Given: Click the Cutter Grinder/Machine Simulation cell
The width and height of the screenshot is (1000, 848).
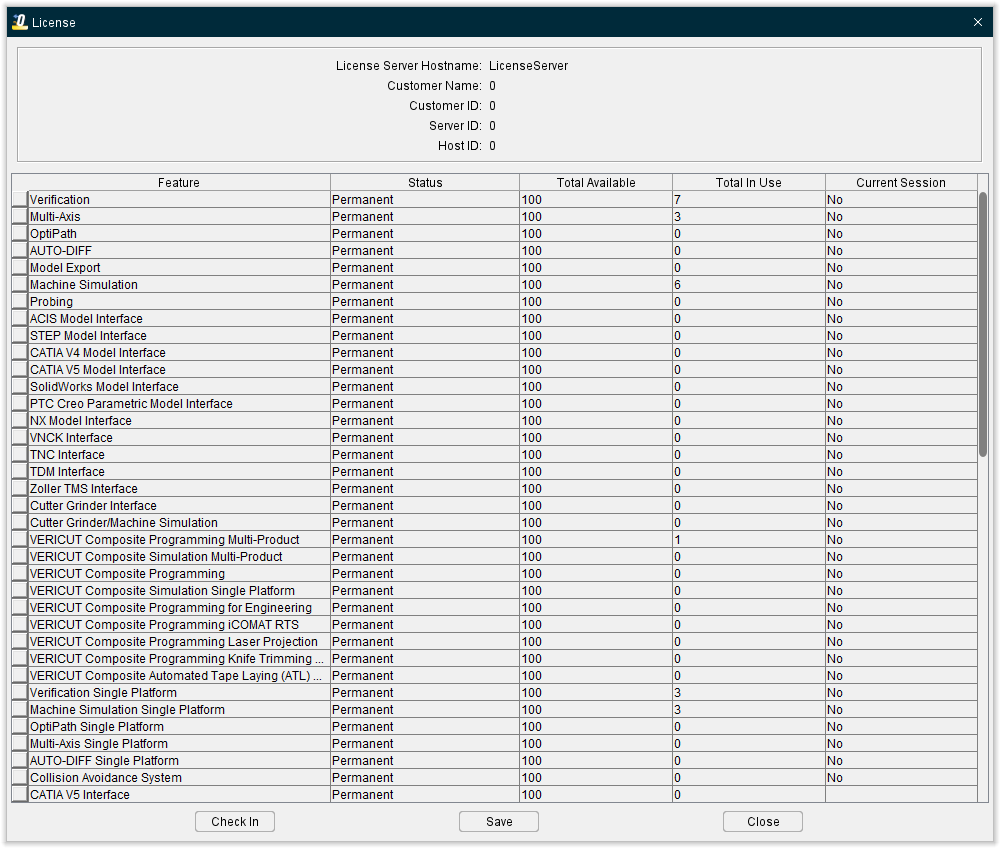Looking at the screenshot, I should click(179, 523).
